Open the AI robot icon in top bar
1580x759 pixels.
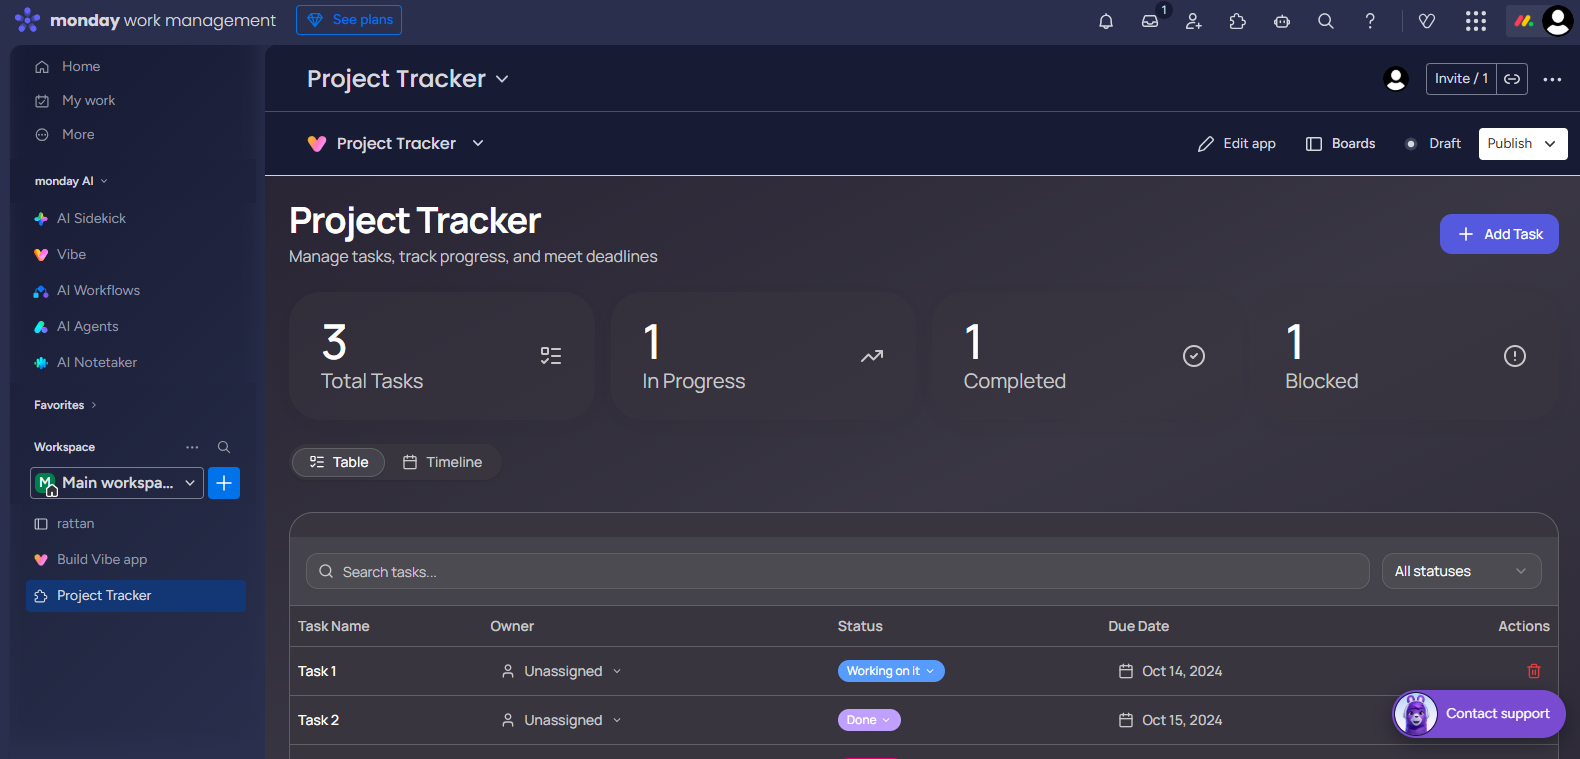(1282, 21)
